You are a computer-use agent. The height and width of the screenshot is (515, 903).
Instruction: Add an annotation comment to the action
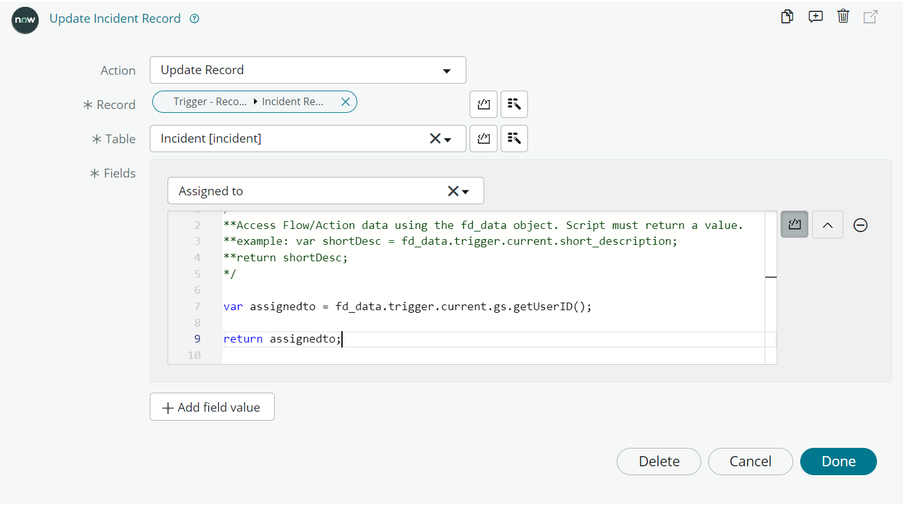tap(815, 16)
